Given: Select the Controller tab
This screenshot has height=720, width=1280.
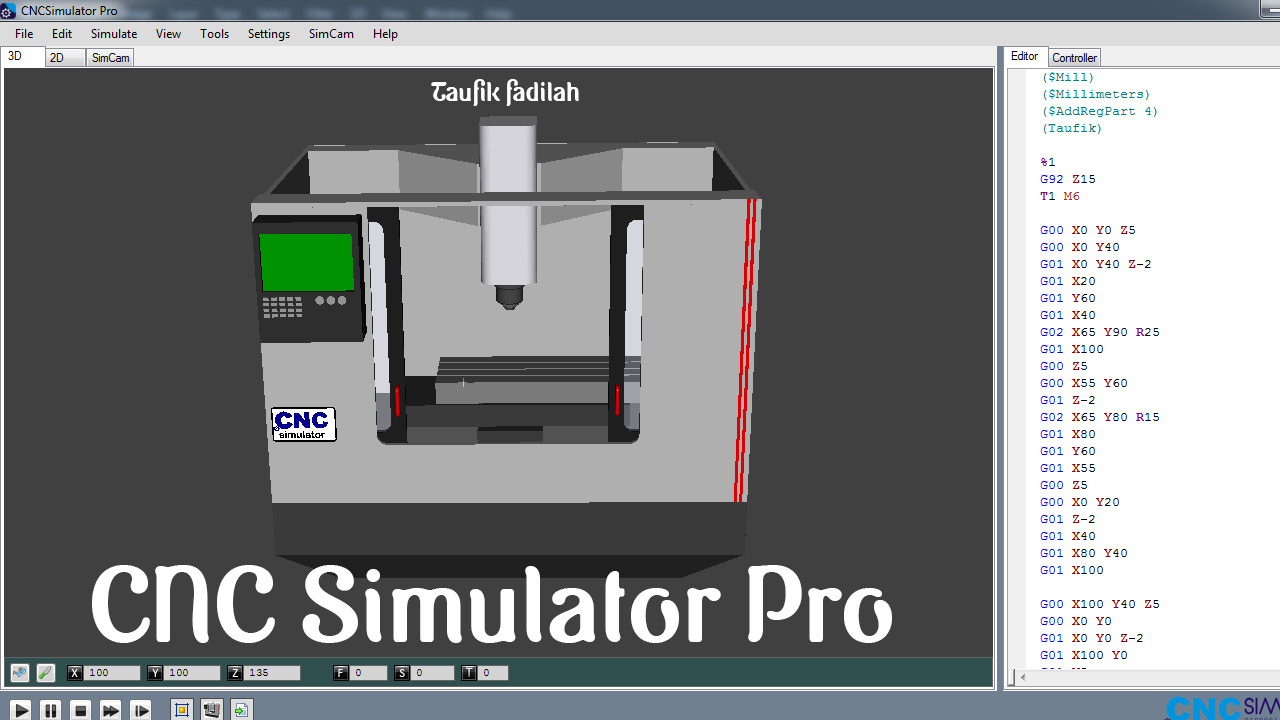Looking at the screenshot, I should pos(1075,58).
